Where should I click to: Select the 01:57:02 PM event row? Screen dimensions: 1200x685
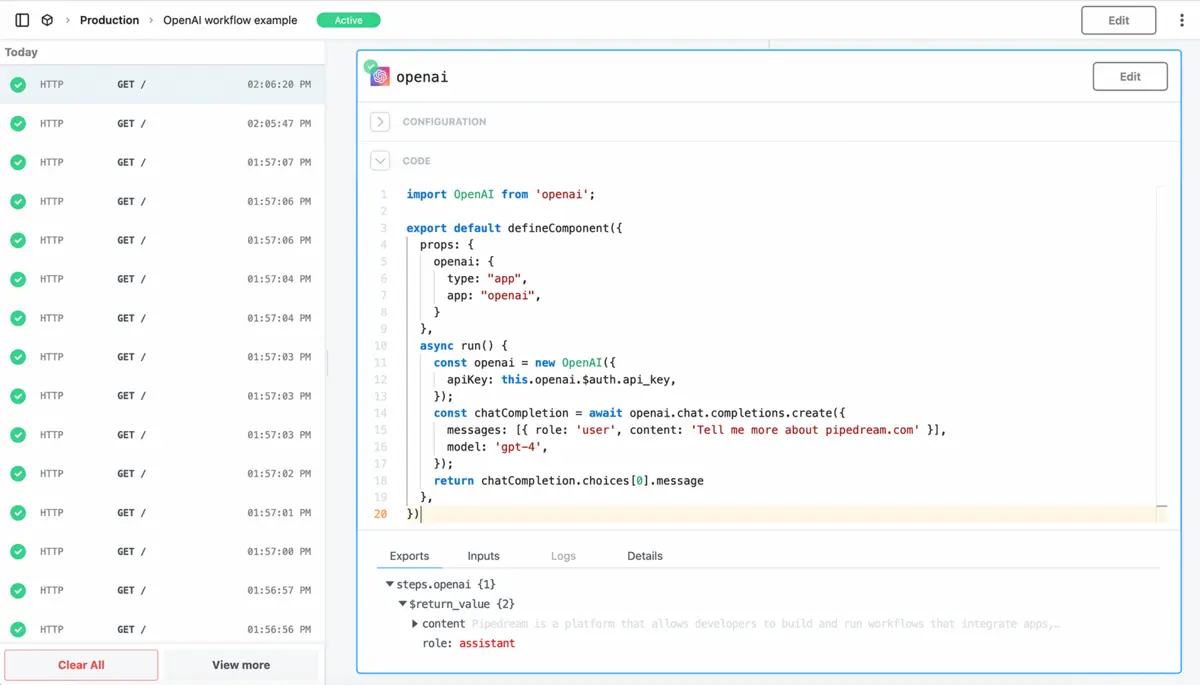[162, 474]
